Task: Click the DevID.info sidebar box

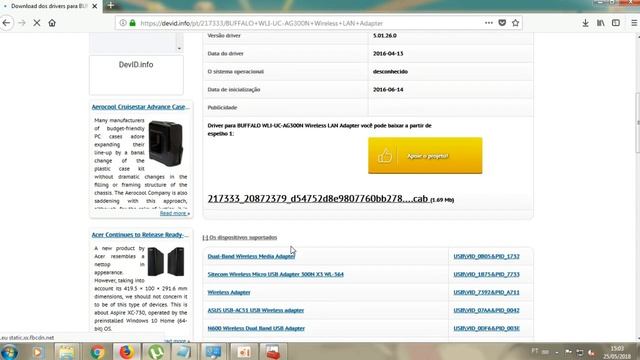Action: pos(136,75)
